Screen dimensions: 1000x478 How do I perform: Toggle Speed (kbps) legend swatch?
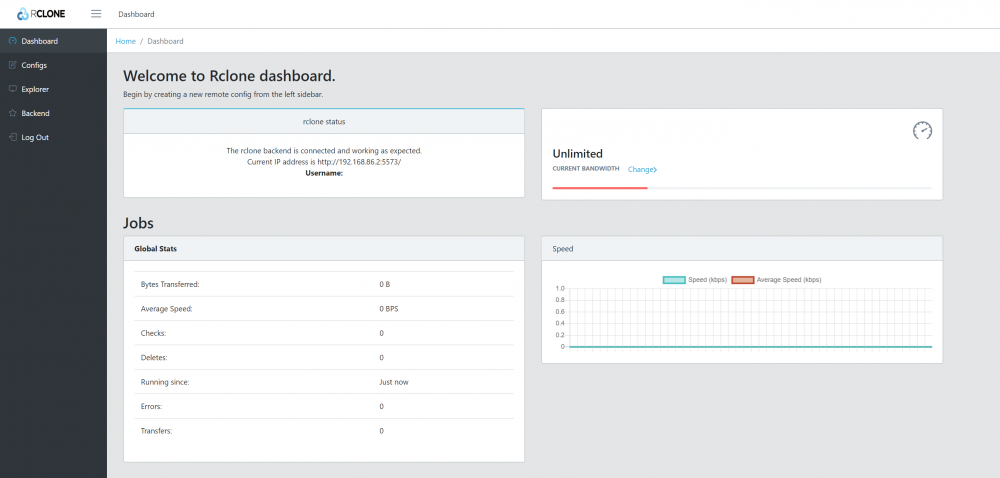pos(674,280)
